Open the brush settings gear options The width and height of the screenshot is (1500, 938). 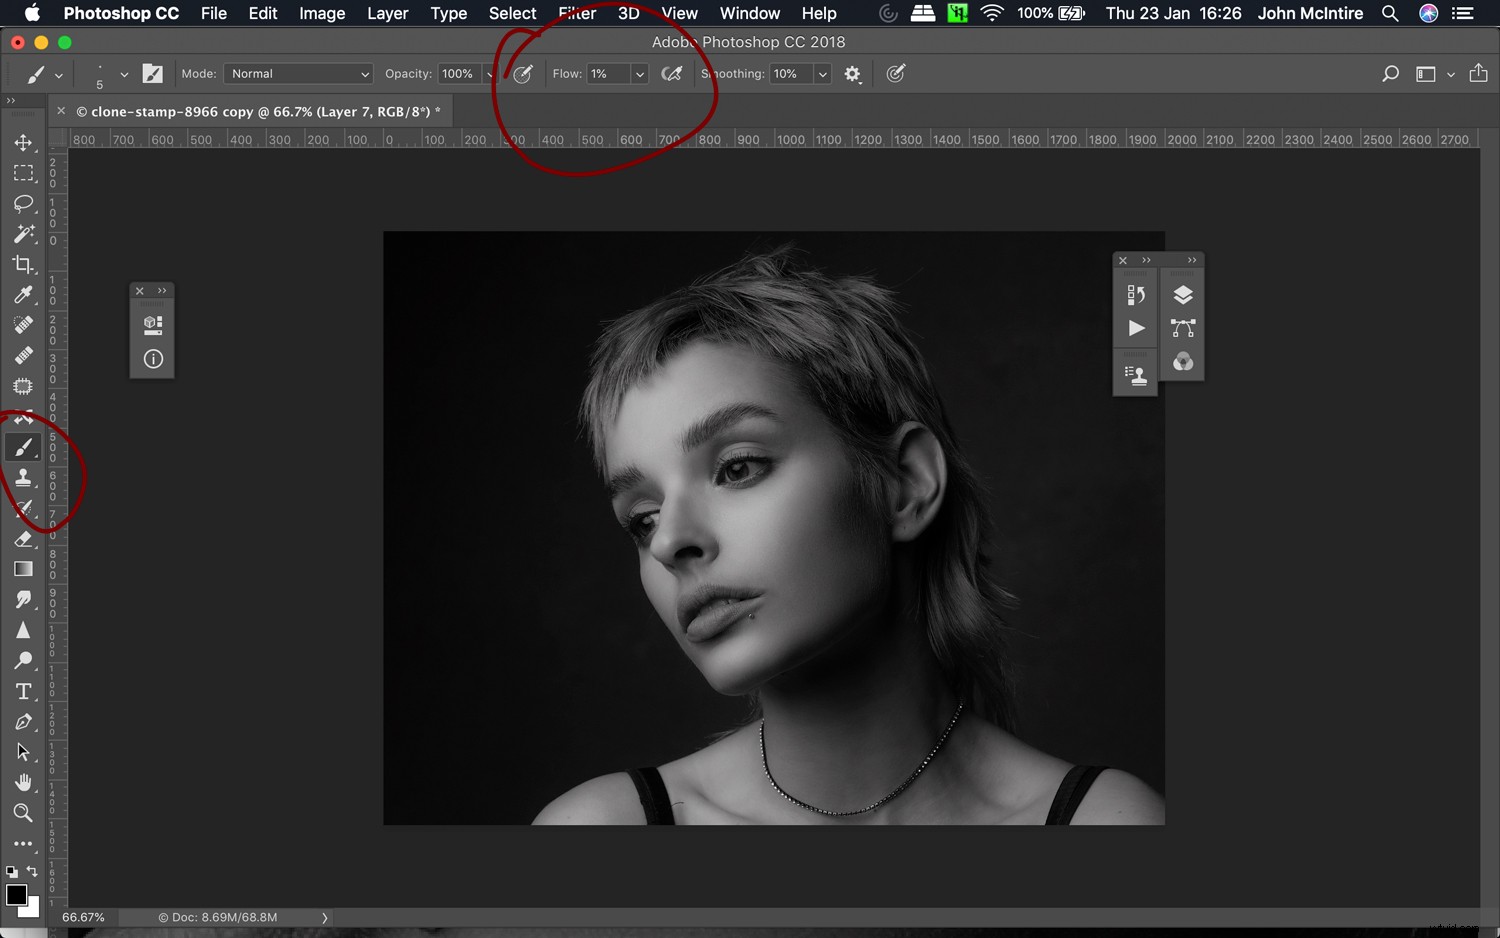852,73
